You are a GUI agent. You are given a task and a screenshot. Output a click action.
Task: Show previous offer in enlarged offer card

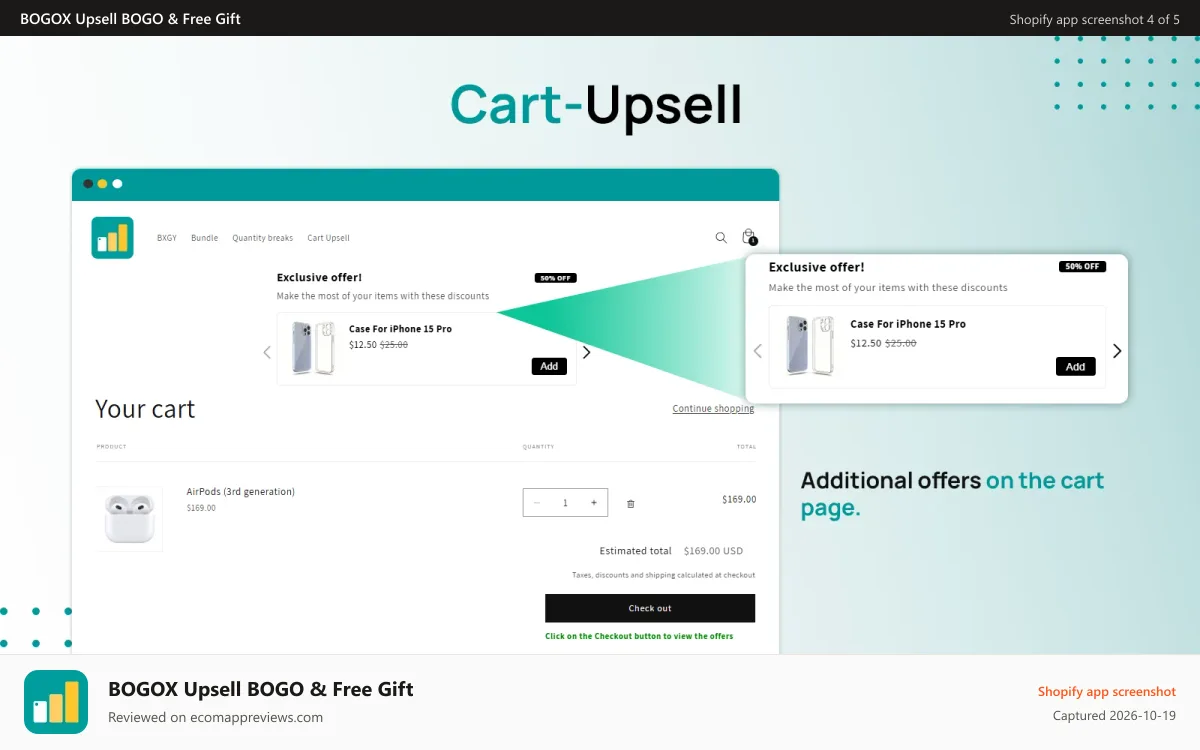758,351
